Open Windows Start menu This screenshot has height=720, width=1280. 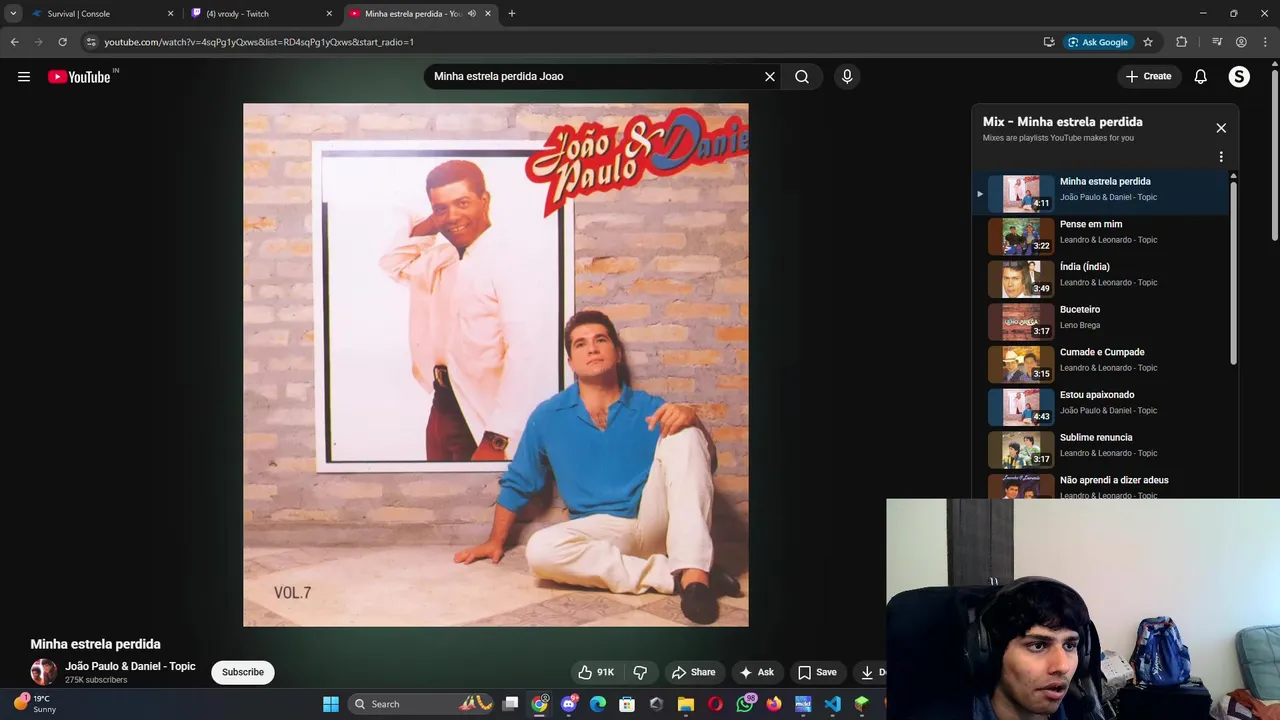pyautogui.click(x=331, y=704)
